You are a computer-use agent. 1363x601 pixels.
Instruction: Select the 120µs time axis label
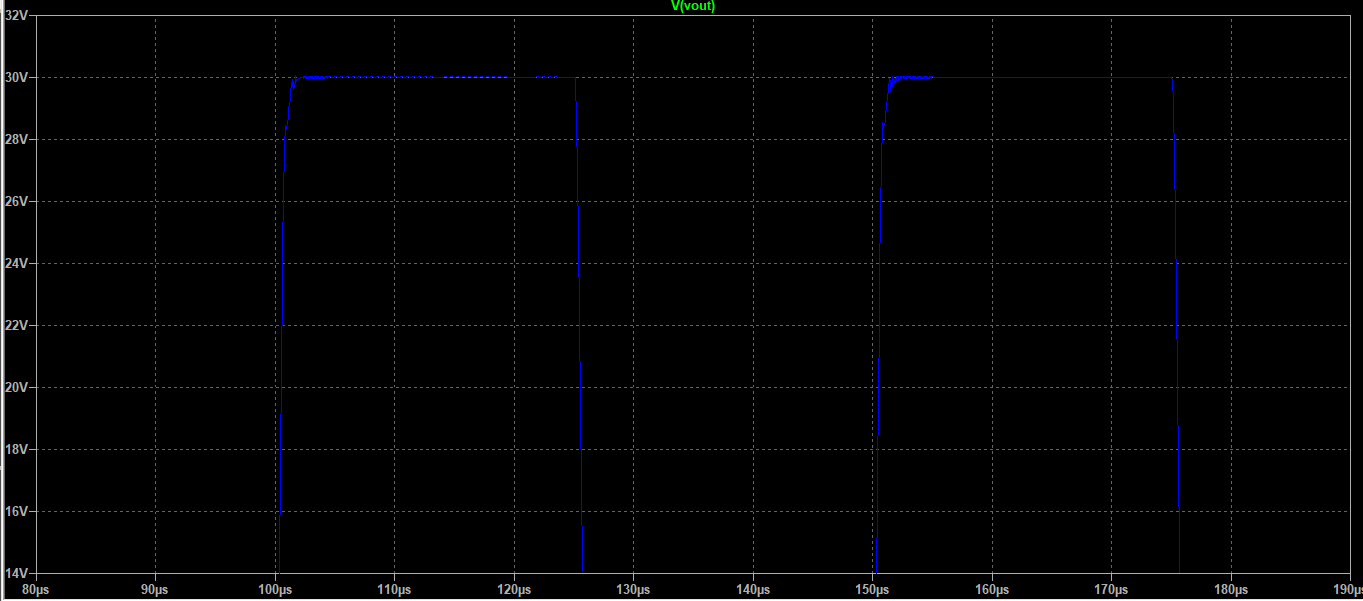coord(514,589)
